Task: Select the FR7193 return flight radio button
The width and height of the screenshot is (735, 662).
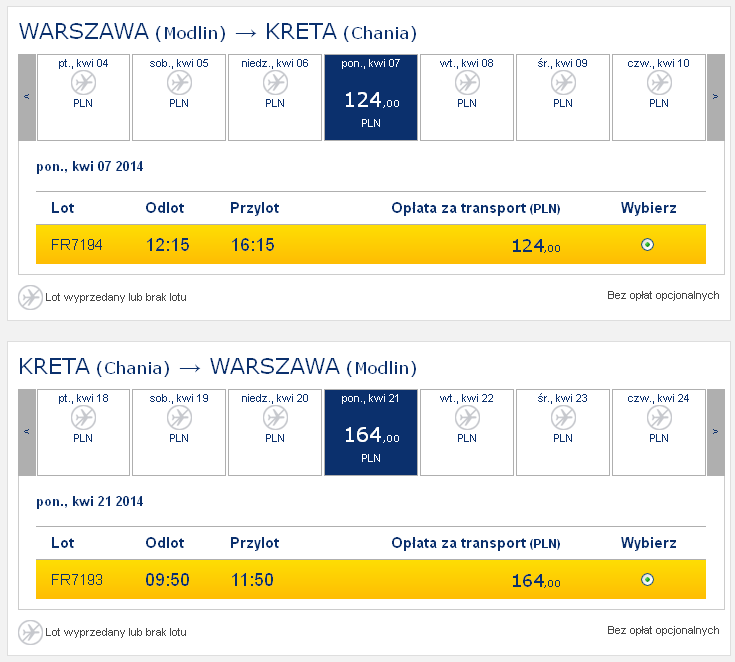Action: click(x=647, y=579)
